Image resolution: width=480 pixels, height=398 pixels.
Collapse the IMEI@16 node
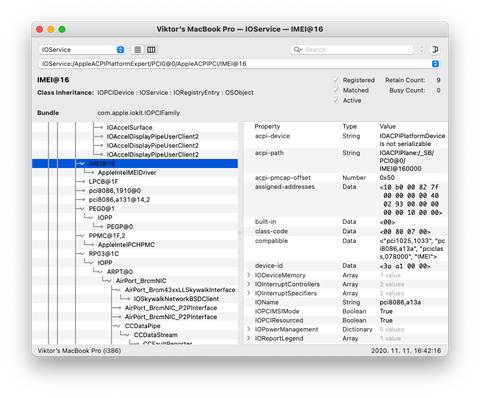(x=82, y=164)
